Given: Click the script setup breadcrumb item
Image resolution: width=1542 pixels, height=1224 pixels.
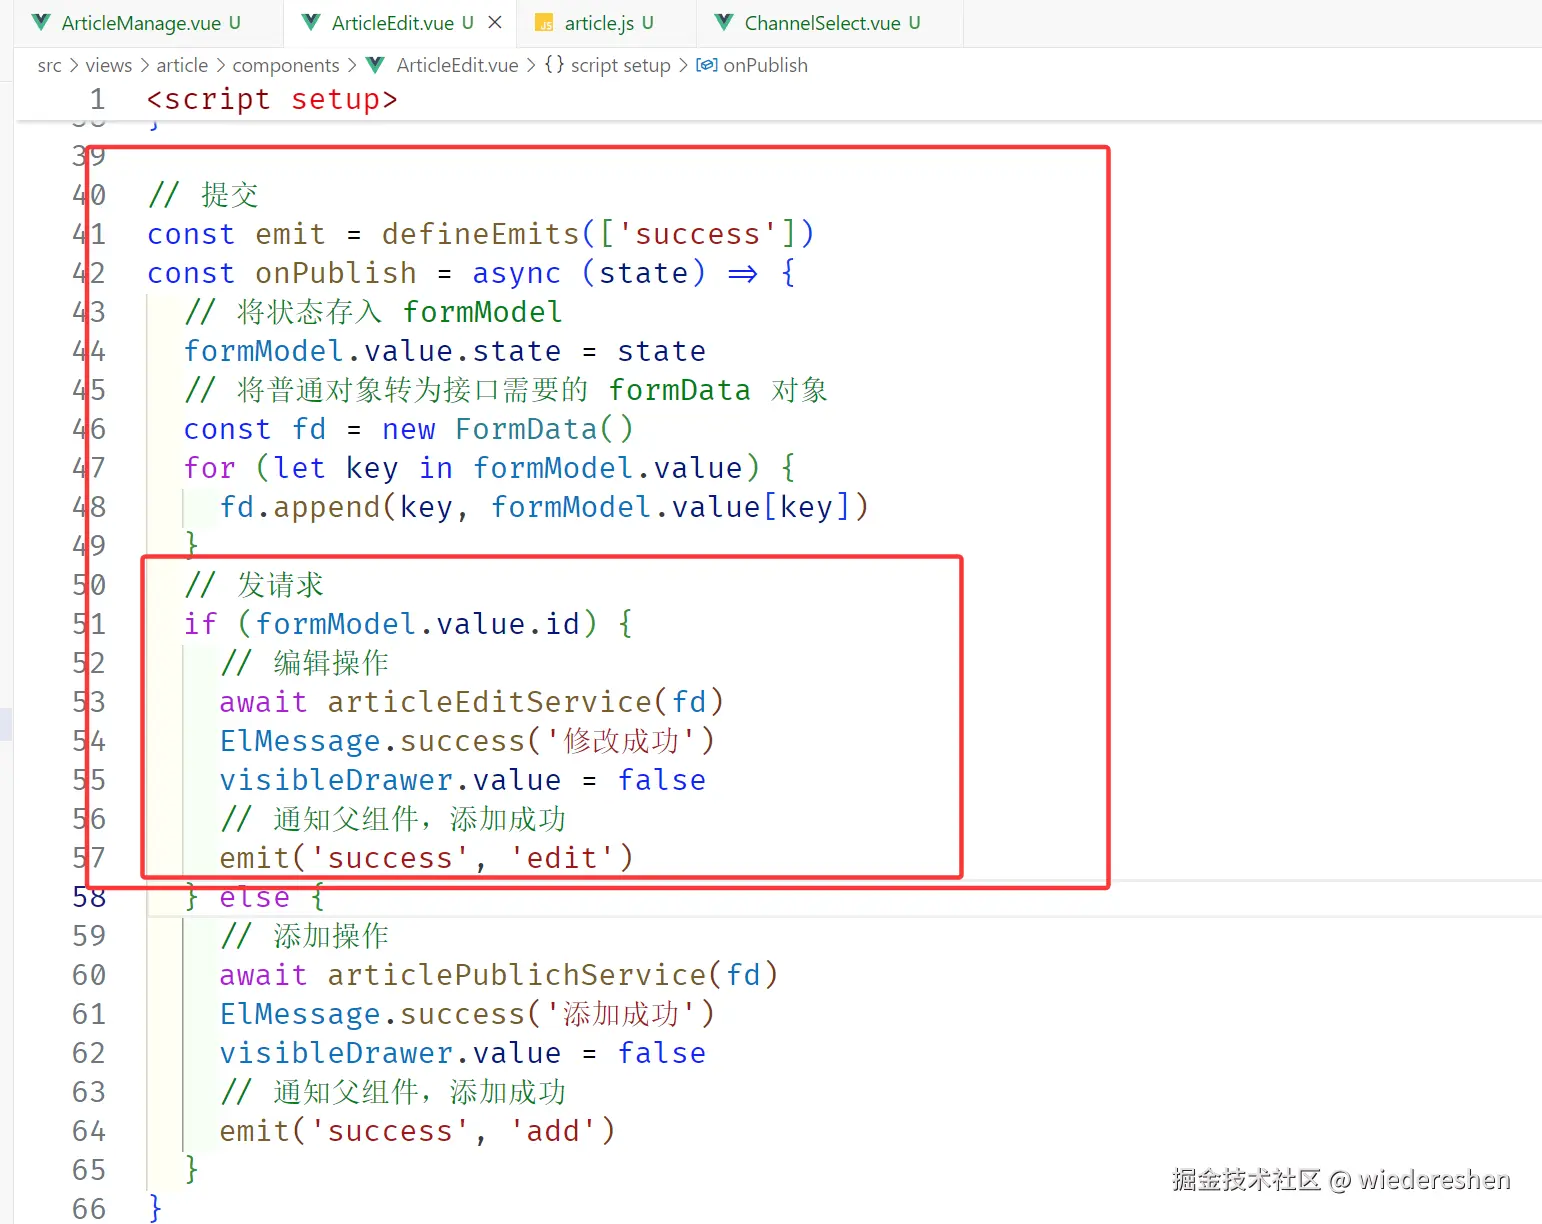Looking at the screenshot, I should point(620,65).
